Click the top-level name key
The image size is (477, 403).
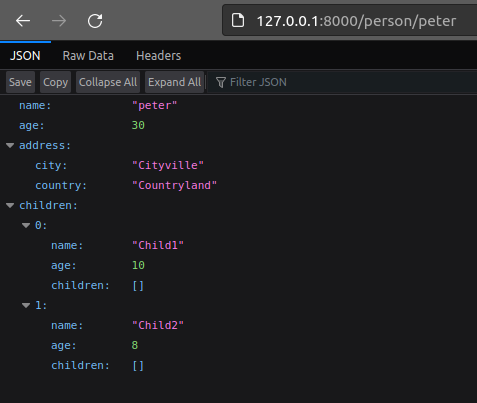click(x=35, y=105)
